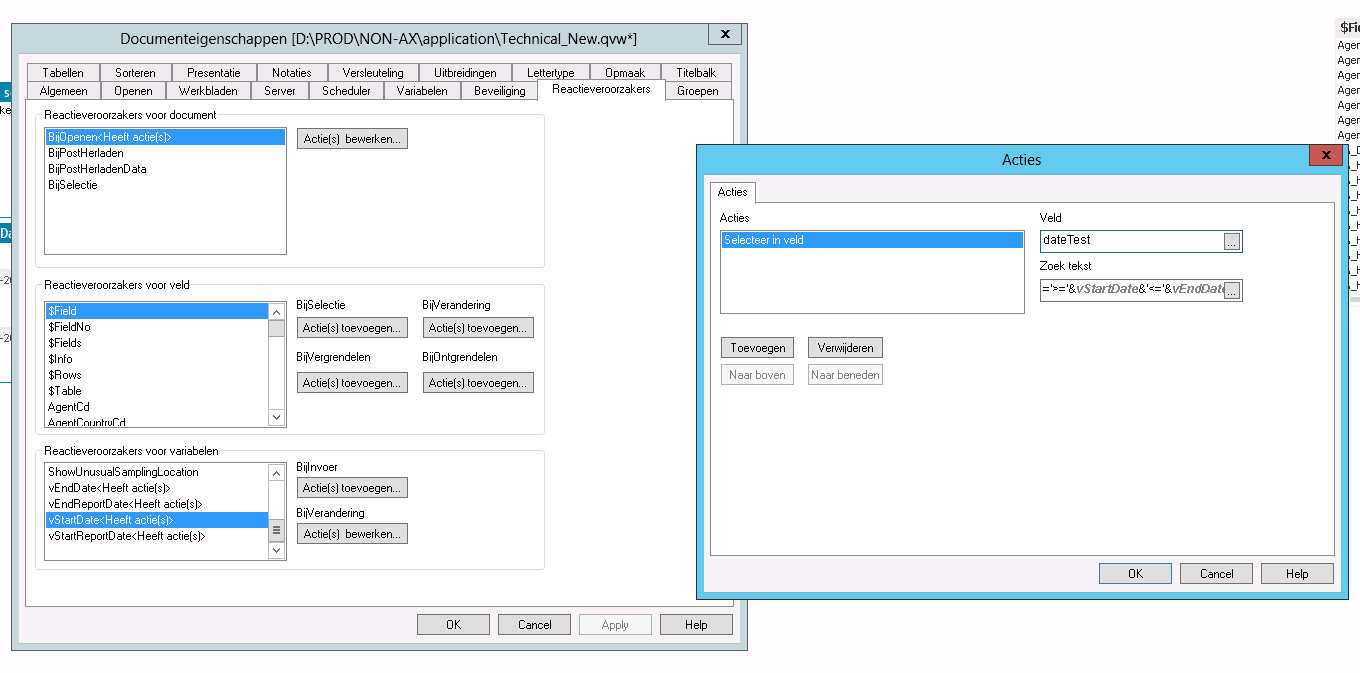Screen dimensions: 1360x673
Task: Click OK in Acties dialog
Action: coord(1135,574)
